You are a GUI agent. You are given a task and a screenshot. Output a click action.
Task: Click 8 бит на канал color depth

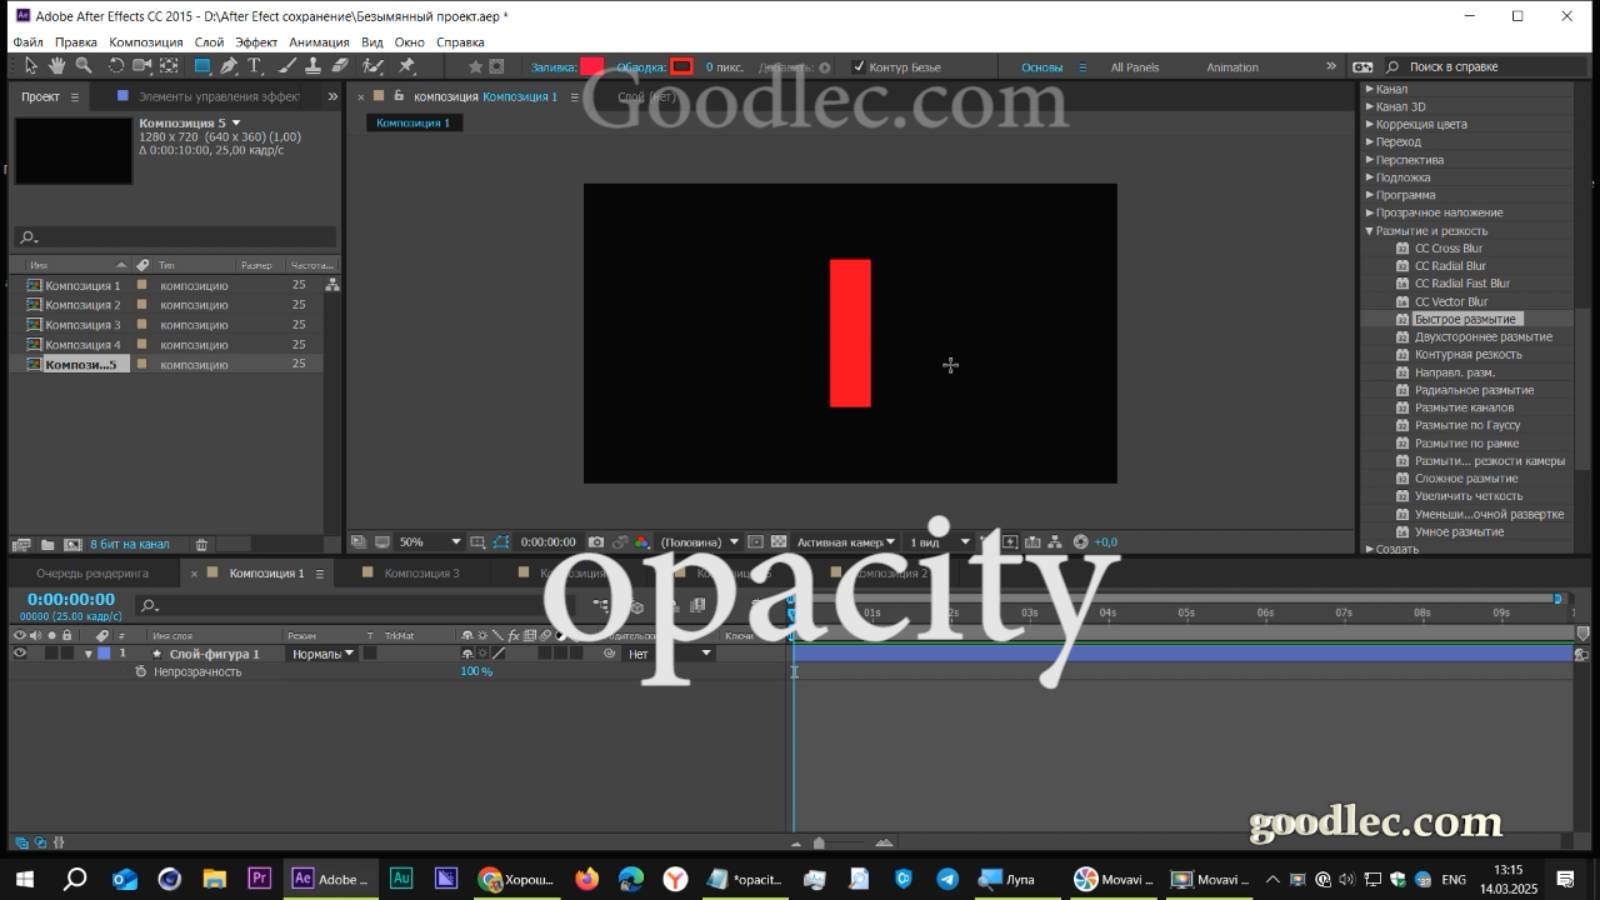coord(130,545)
